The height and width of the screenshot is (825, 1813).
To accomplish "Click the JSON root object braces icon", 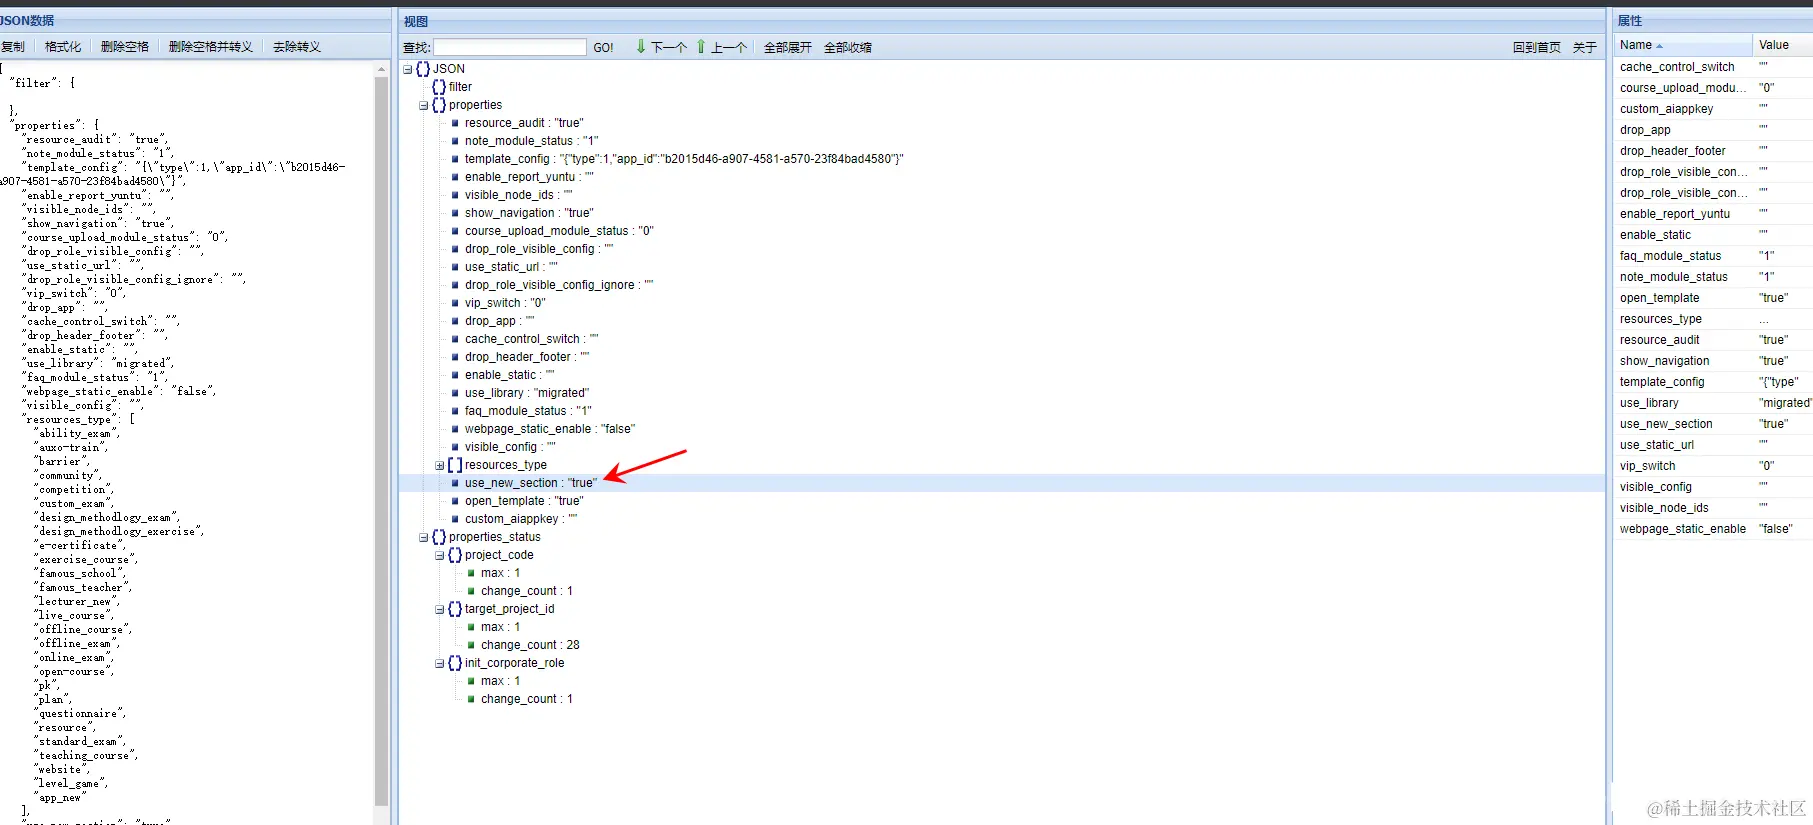I will tap(423, 69).
